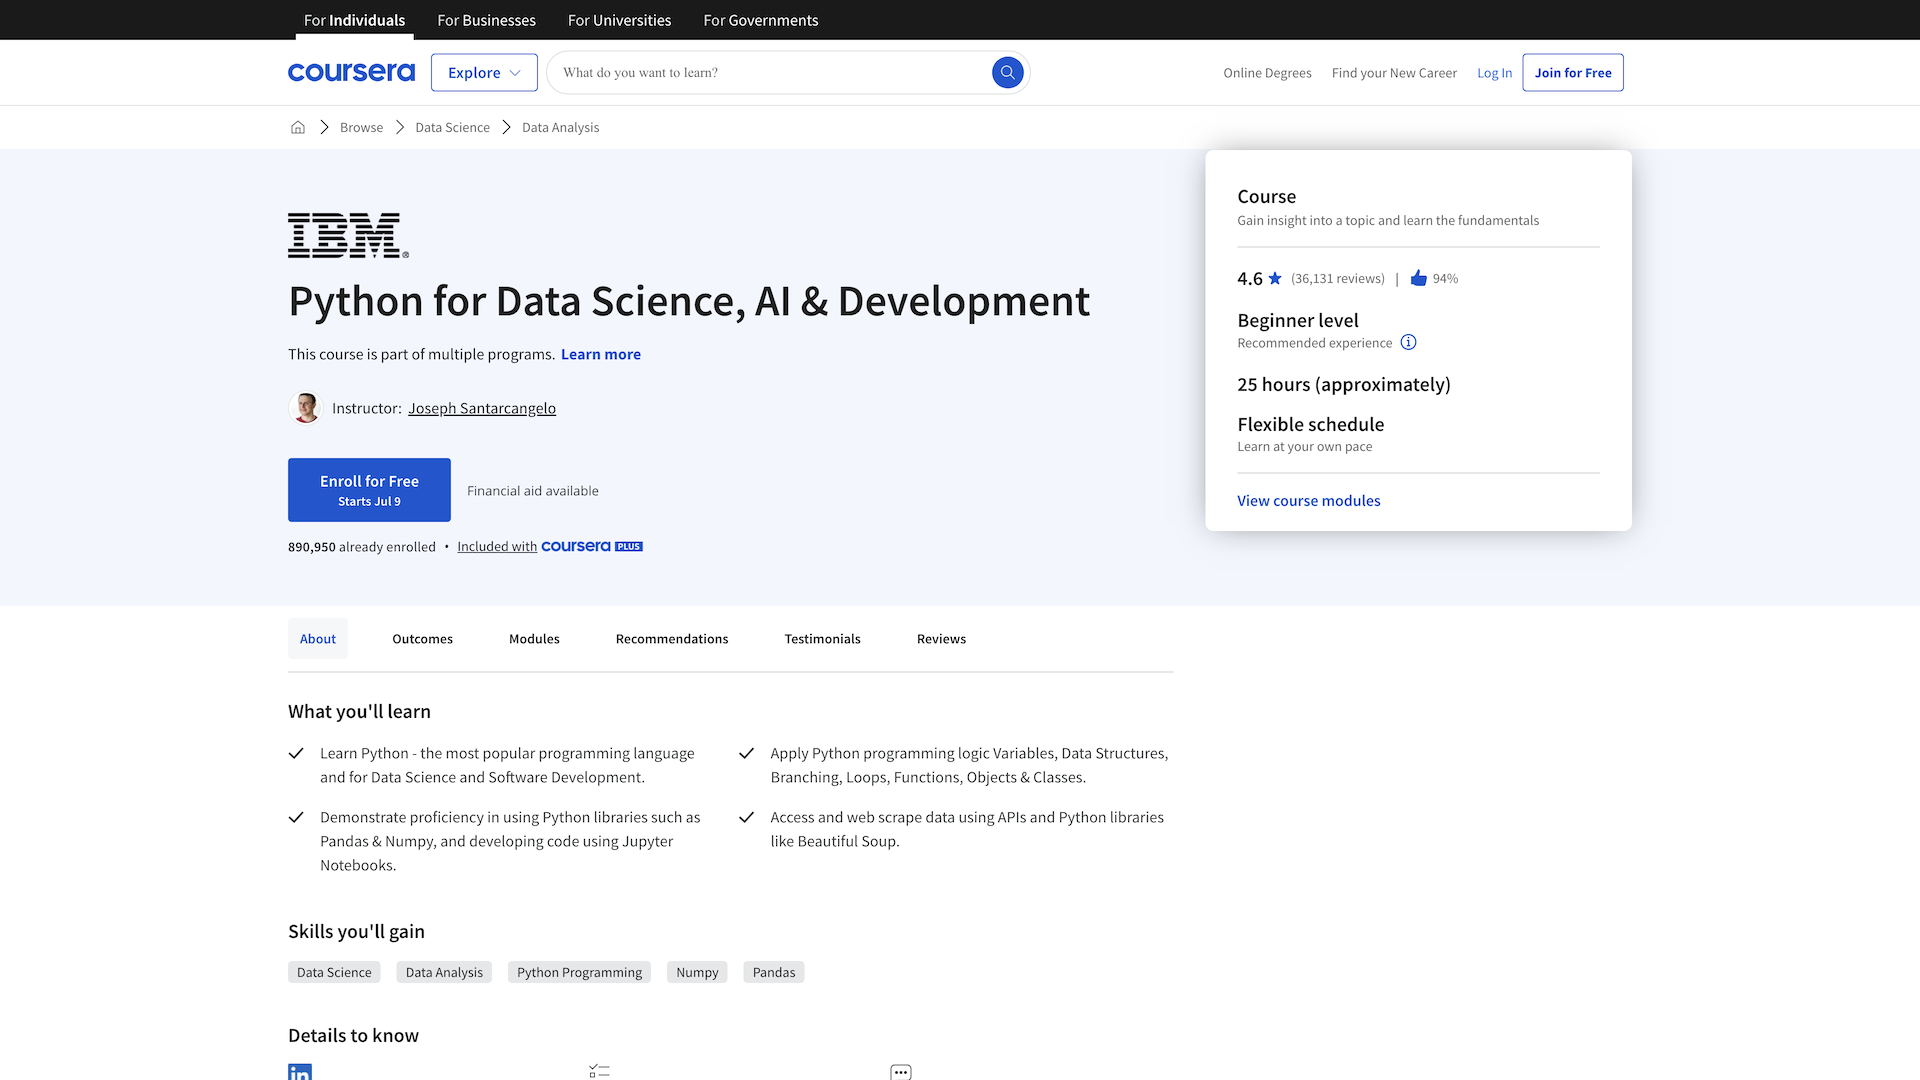Click the Data Analysis skill tag

click(x=444, y=972)
